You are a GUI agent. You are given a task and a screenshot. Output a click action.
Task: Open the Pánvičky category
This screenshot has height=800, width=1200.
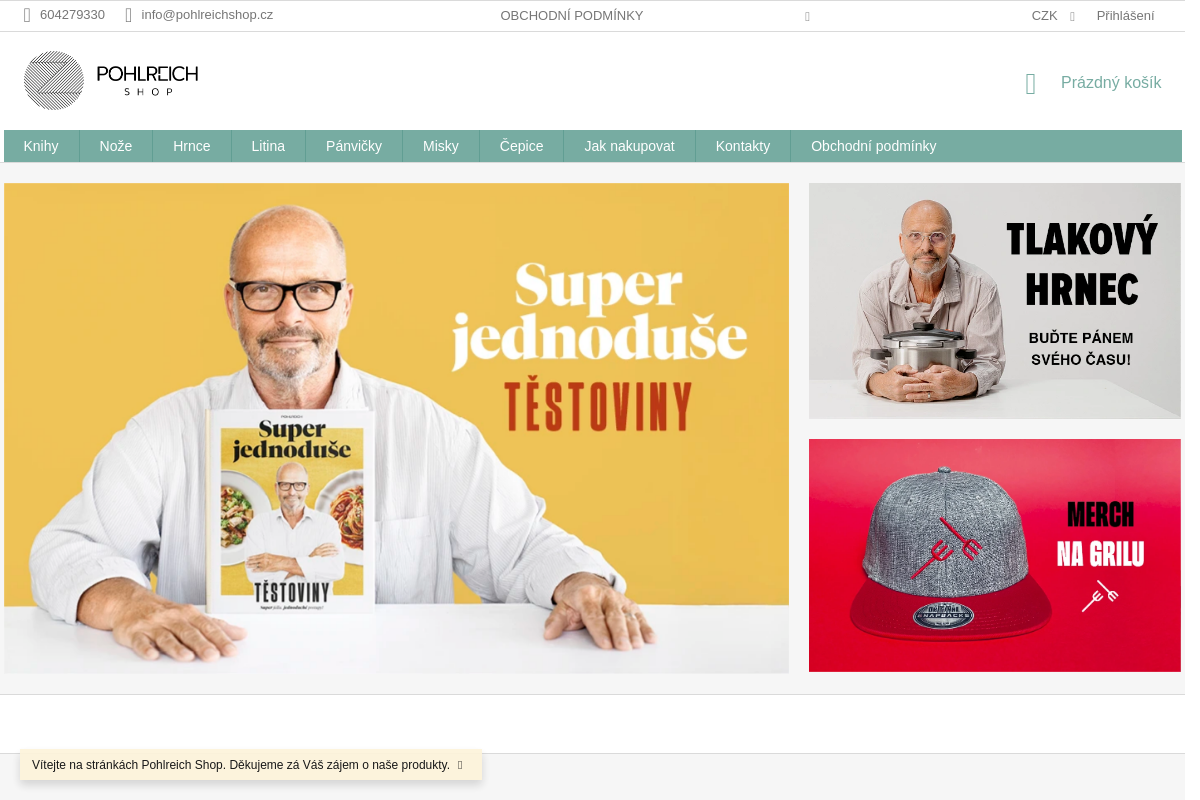(354, 146)
